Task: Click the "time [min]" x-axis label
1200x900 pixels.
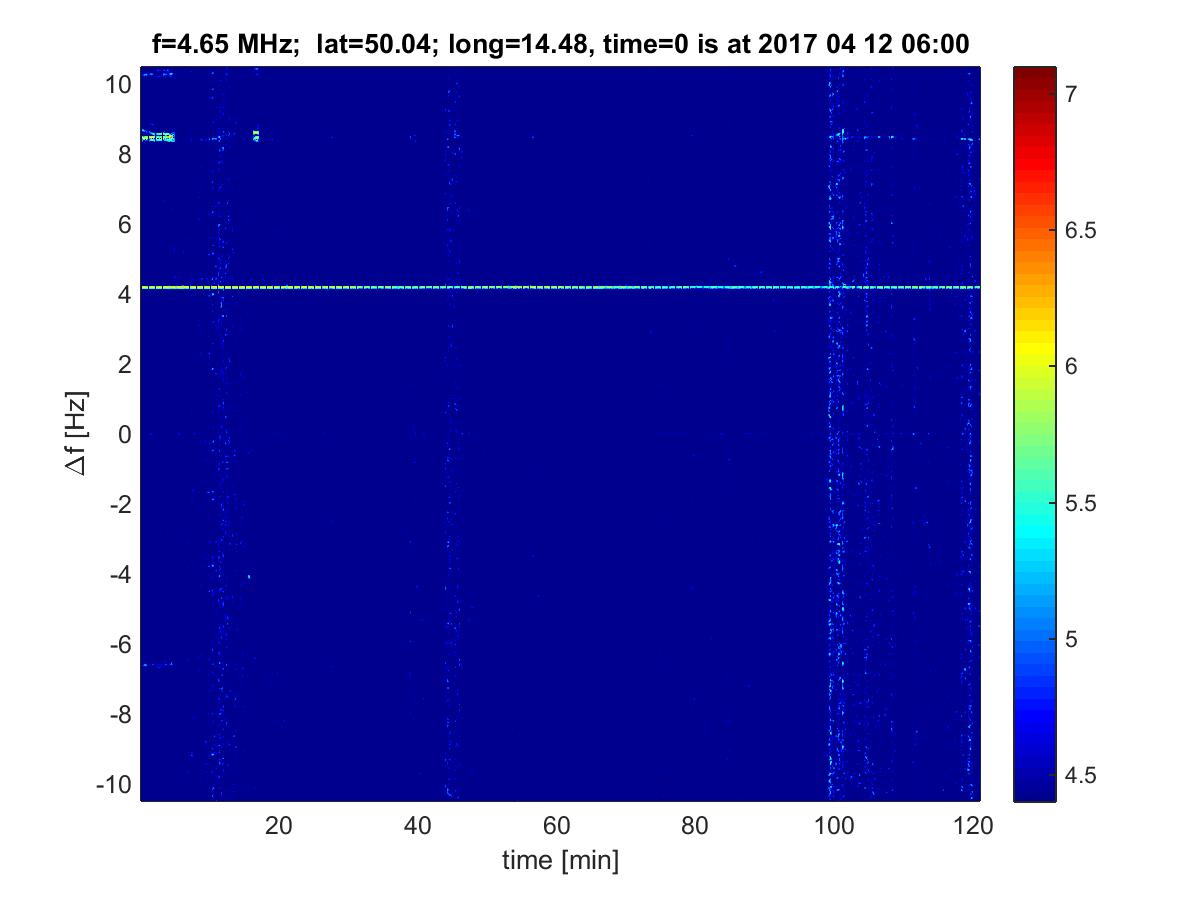Action: click(x=560, y=860)
